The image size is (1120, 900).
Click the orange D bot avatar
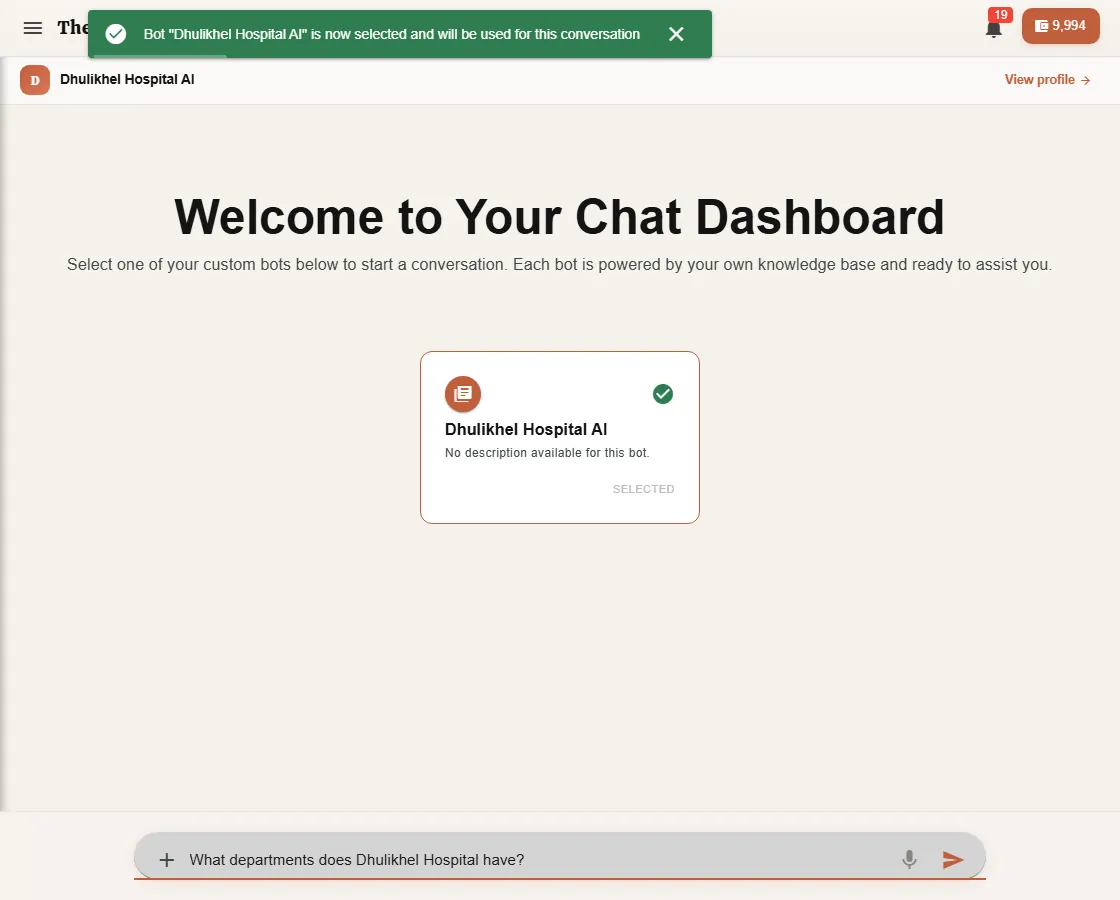click(x=35, y=80)
